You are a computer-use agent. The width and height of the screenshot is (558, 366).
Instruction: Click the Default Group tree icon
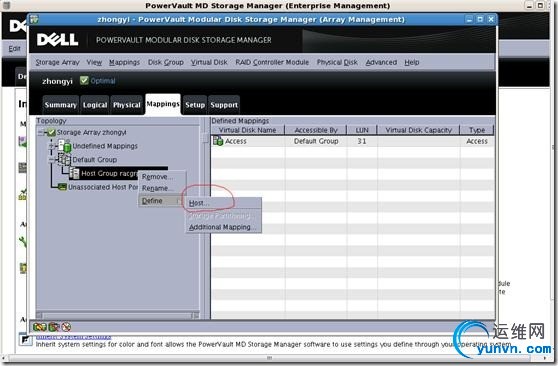click(64, 159)
